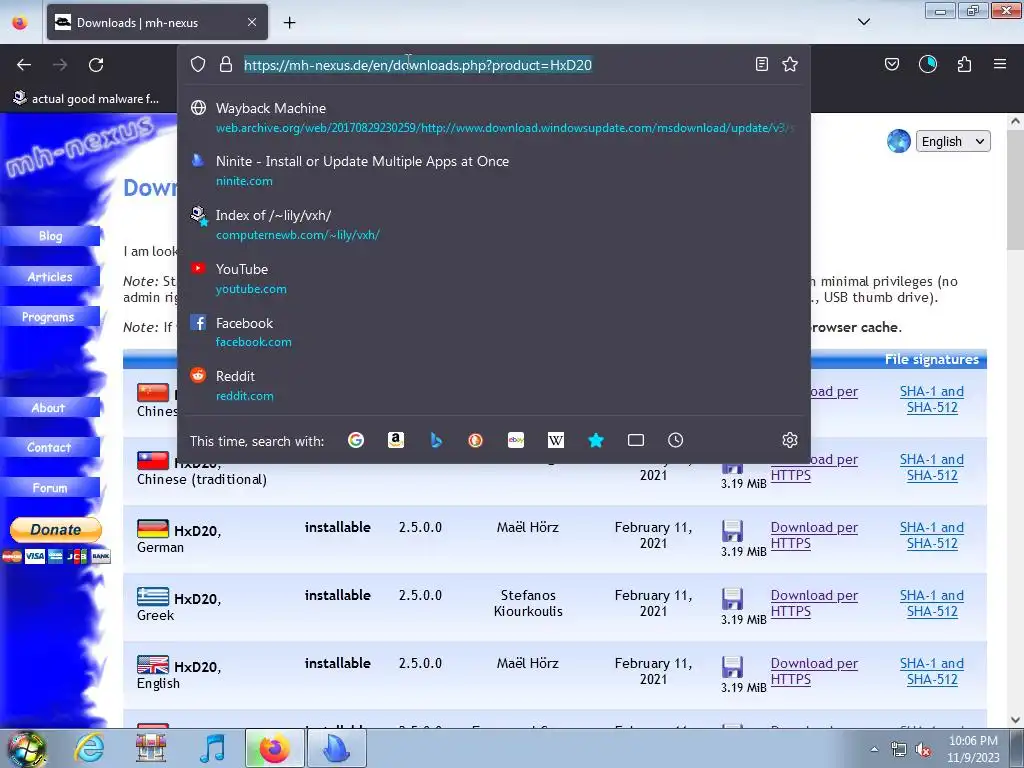Show hidden system tray icons arrow
This screenshot has width=1024, height=768.
874,749
